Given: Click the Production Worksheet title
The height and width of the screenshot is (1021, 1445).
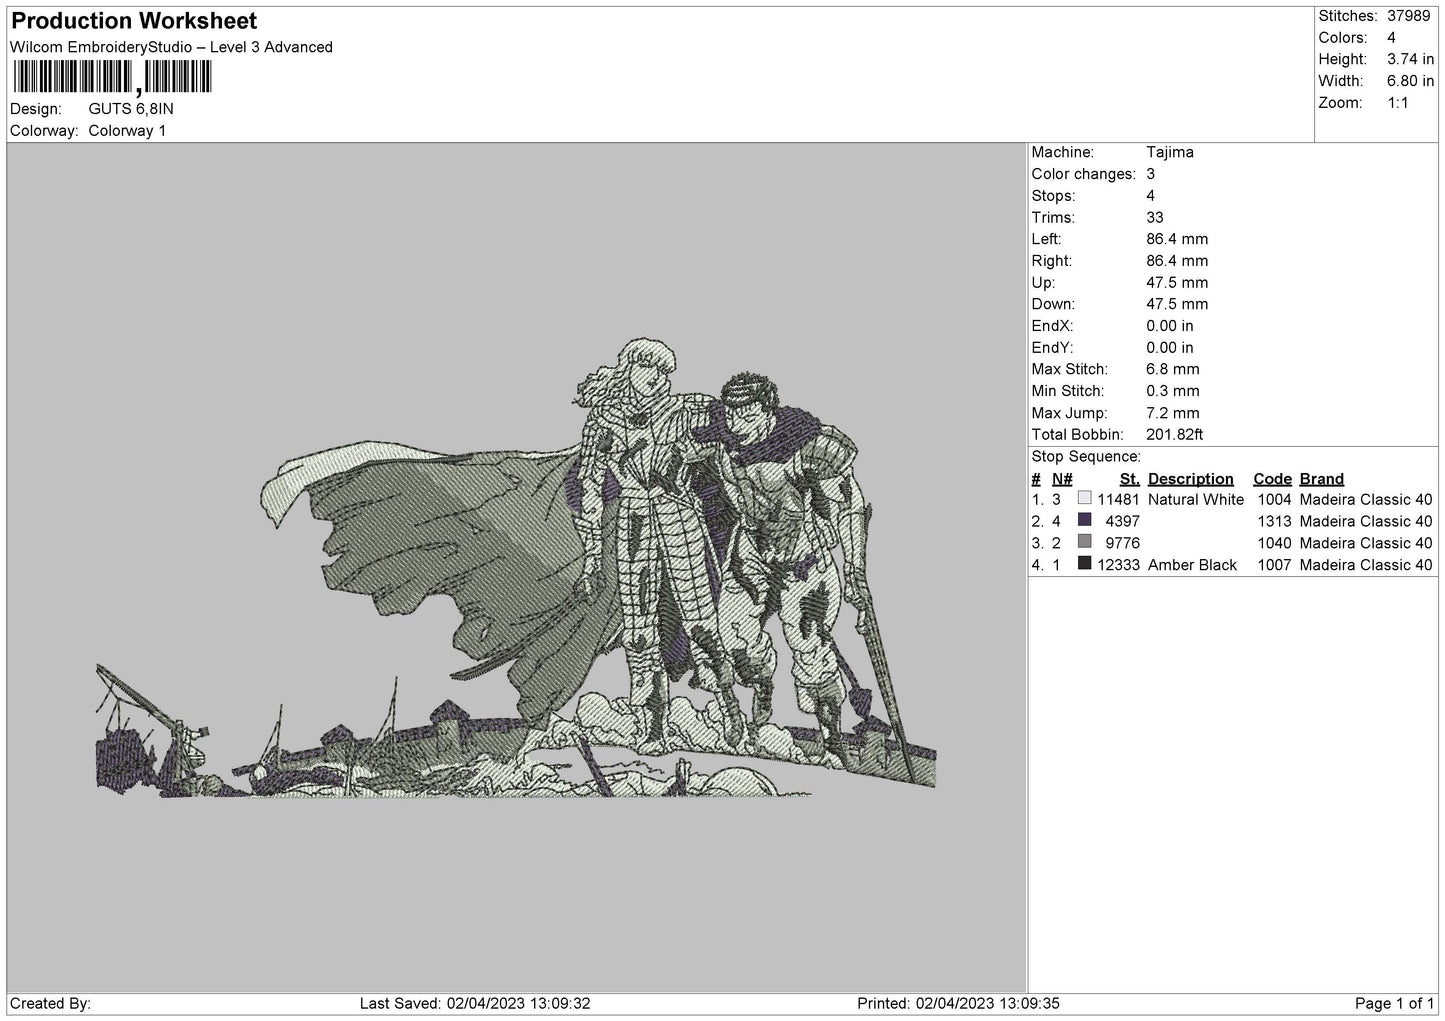Looking at the screenshot, I should (x=134, y=21).
